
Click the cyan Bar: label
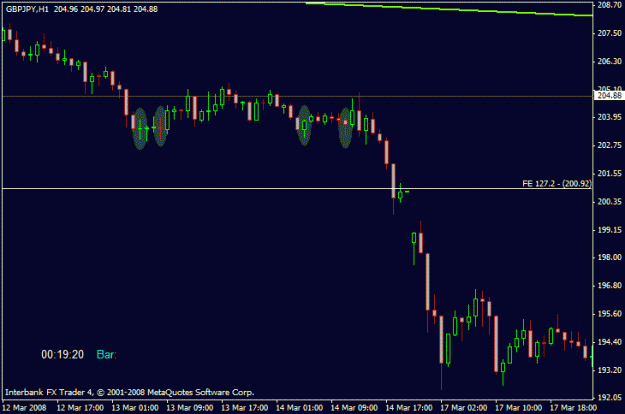106,354
